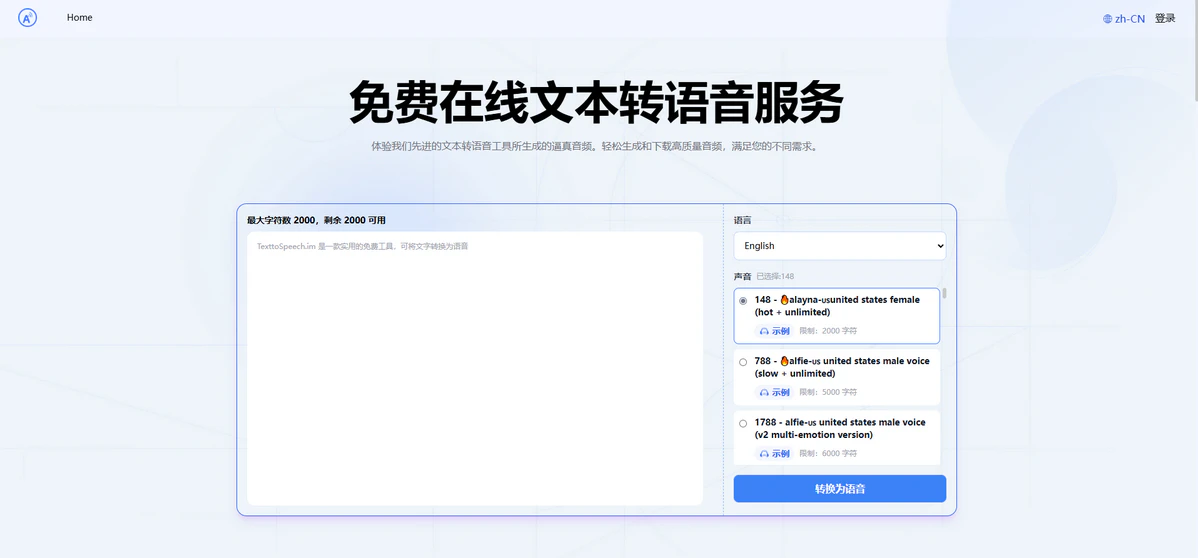Play sample for voice 1788 alfie

pyautogui.click(x=774, y=453)
